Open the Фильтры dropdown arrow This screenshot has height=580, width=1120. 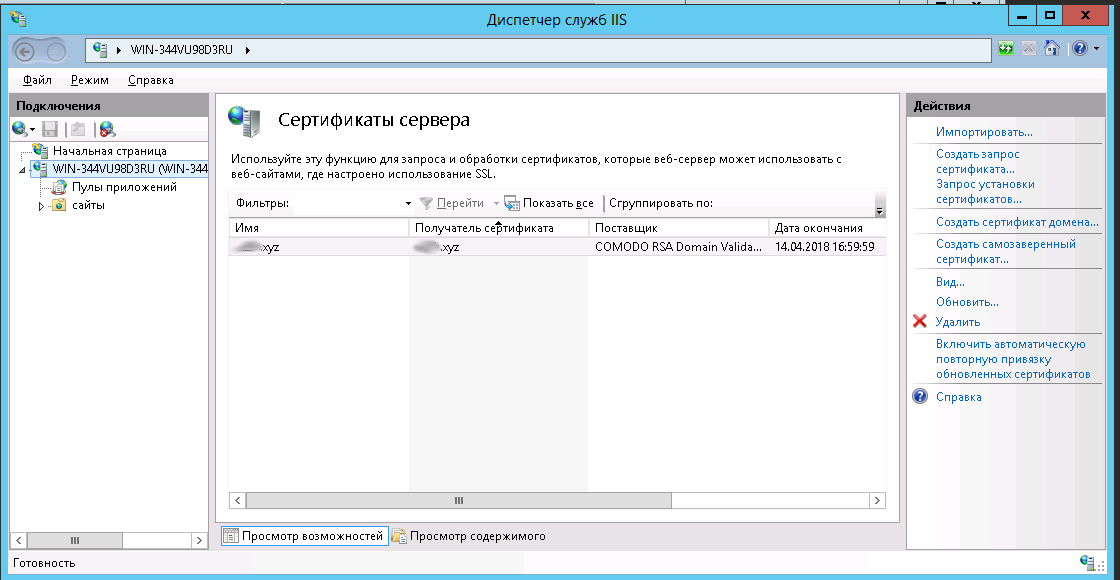(x=408, y=204)
